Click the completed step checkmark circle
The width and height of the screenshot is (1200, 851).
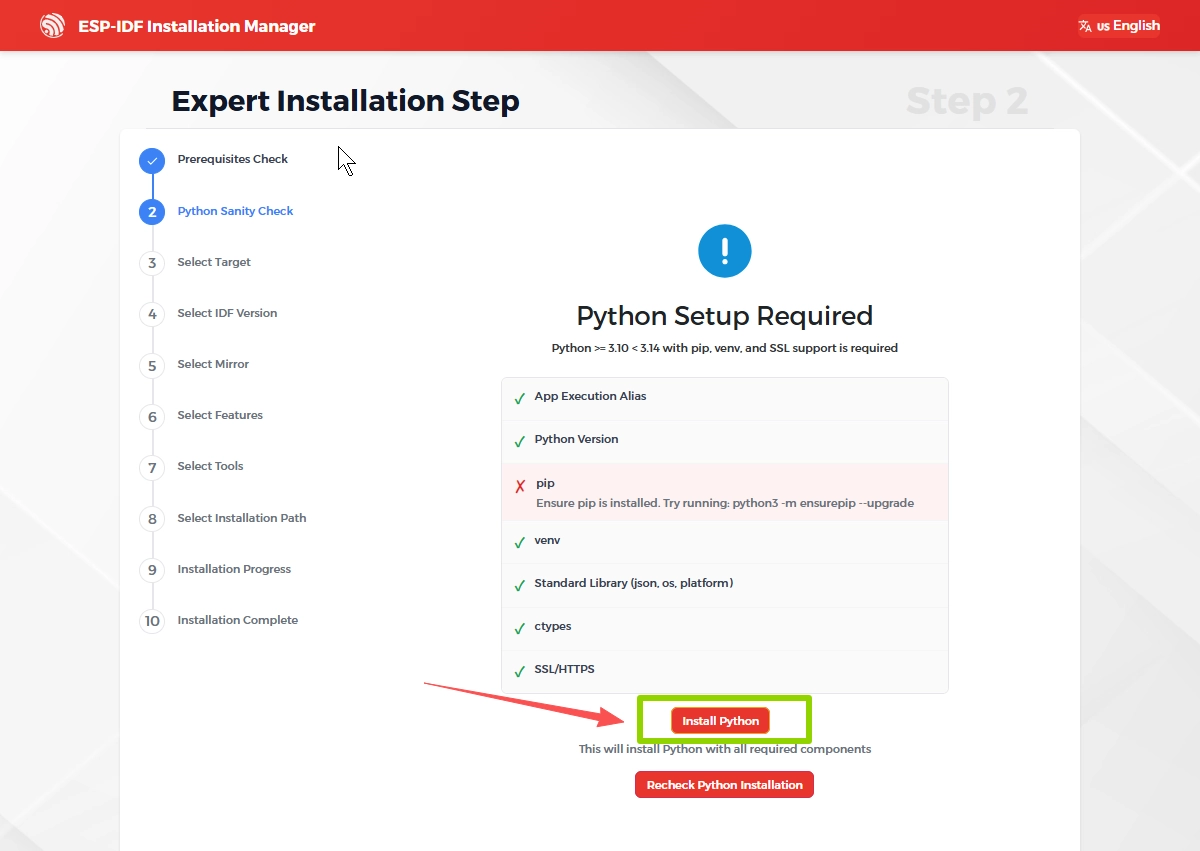pos(152,160)
